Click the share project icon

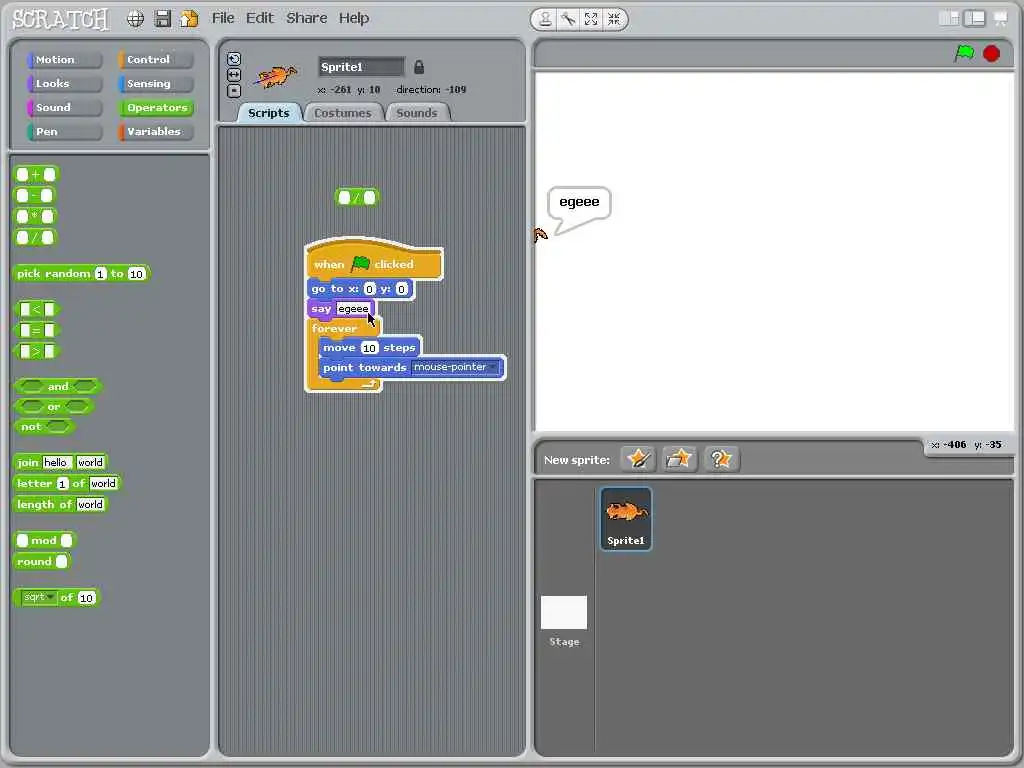pyautogui.click(x=189, y=19)
